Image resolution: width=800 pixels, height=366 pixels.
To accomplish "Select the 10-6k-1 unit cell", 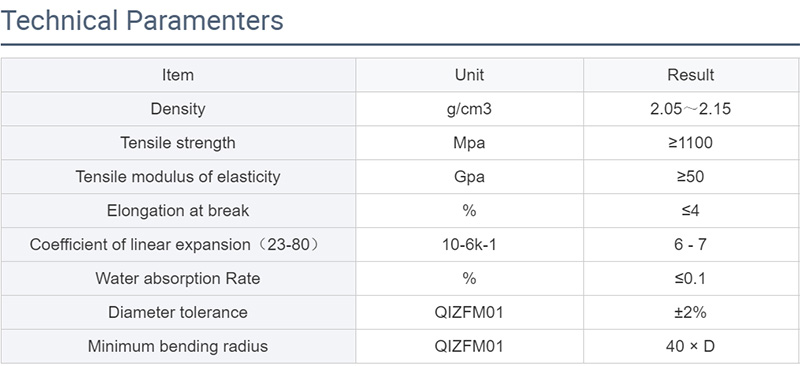I will tap(469, 245).
